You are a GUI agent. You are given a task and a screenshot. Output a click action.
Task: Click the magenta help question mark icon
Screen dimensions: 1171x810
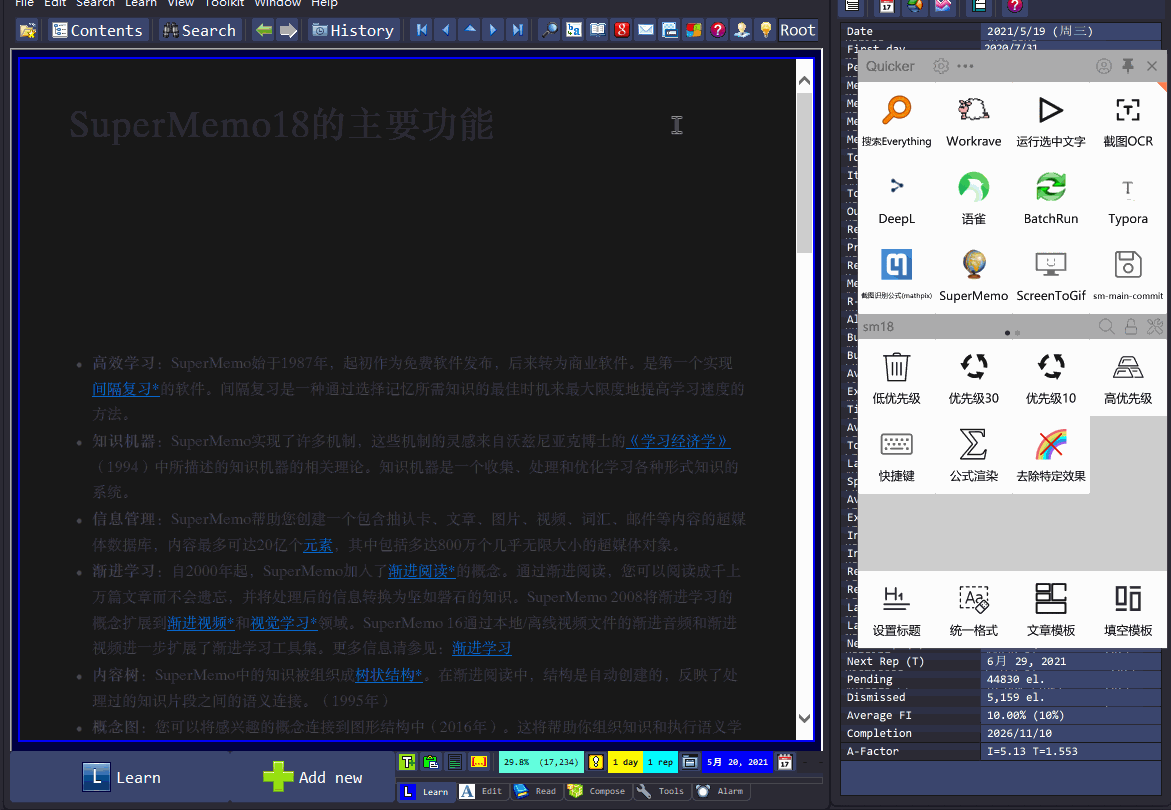[718, 31]
